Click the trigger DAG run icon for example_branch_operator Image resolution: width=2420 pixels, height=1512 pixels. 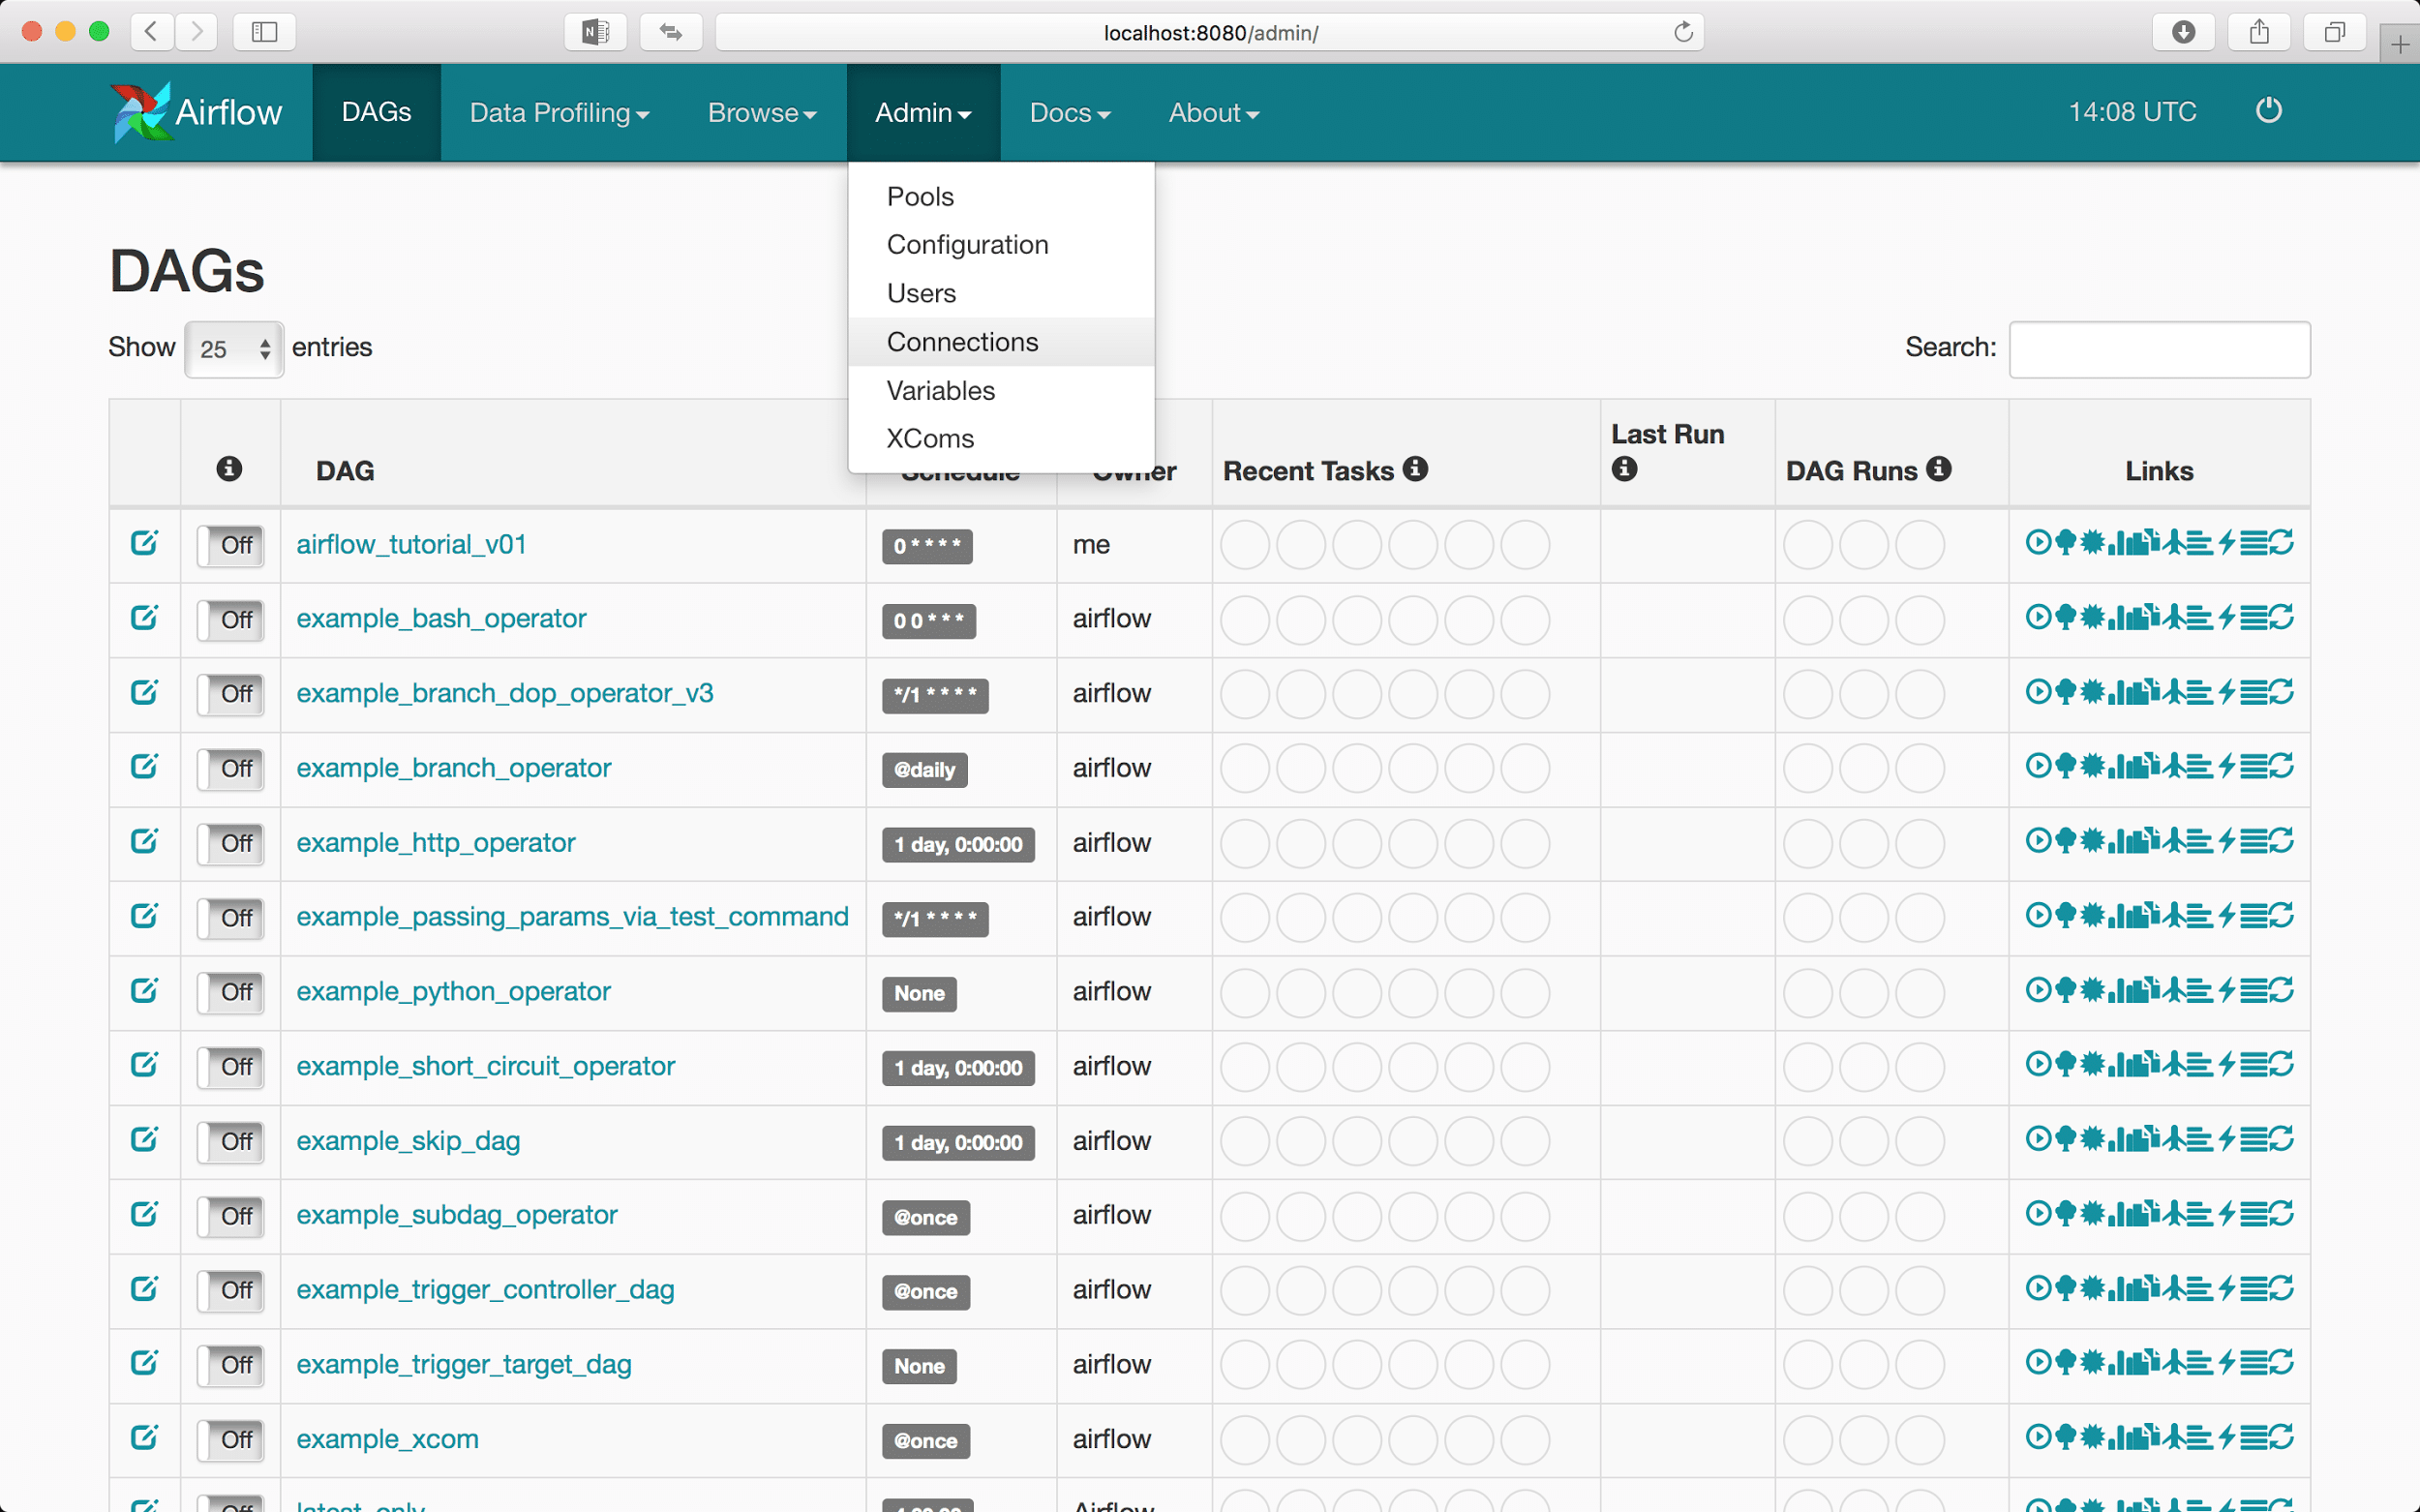(x=2037, y=767)
